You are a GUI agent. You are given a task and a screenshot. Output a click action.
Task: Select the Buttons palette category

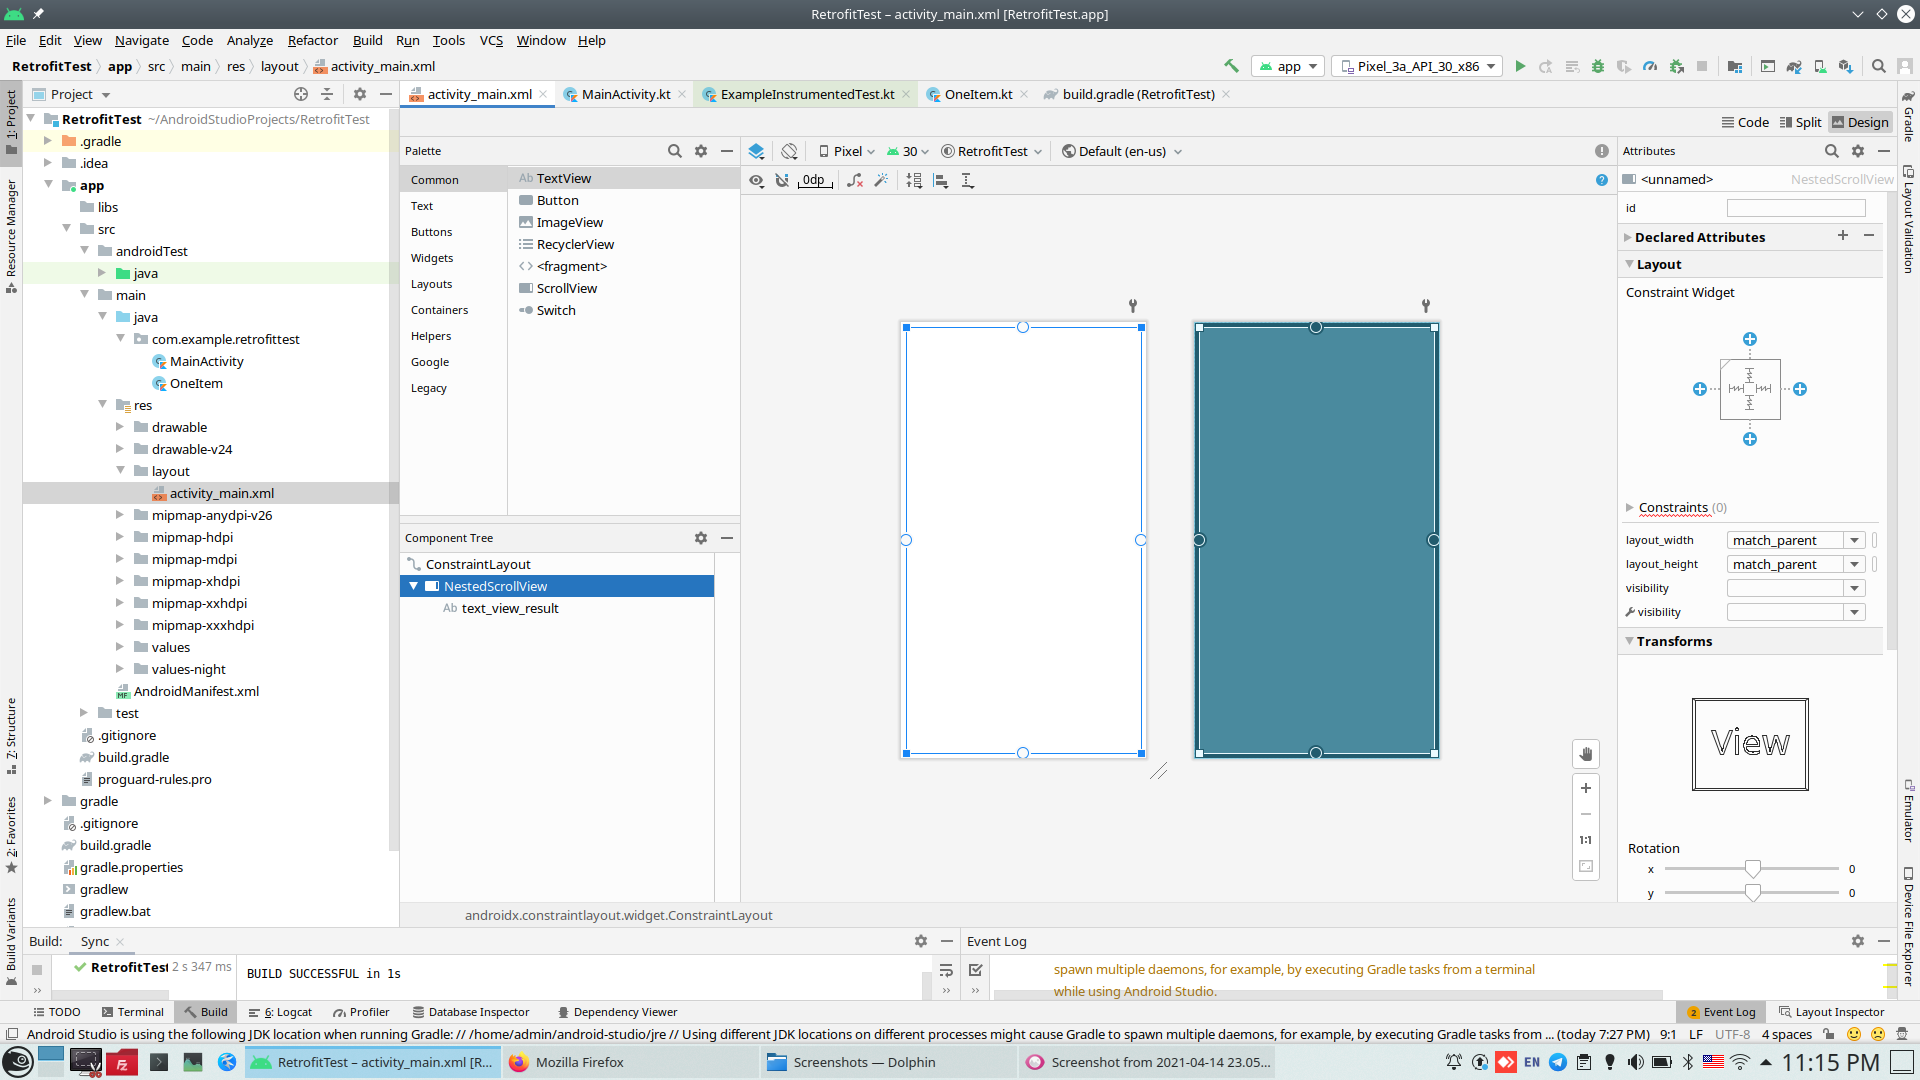(x=431, y=232)
